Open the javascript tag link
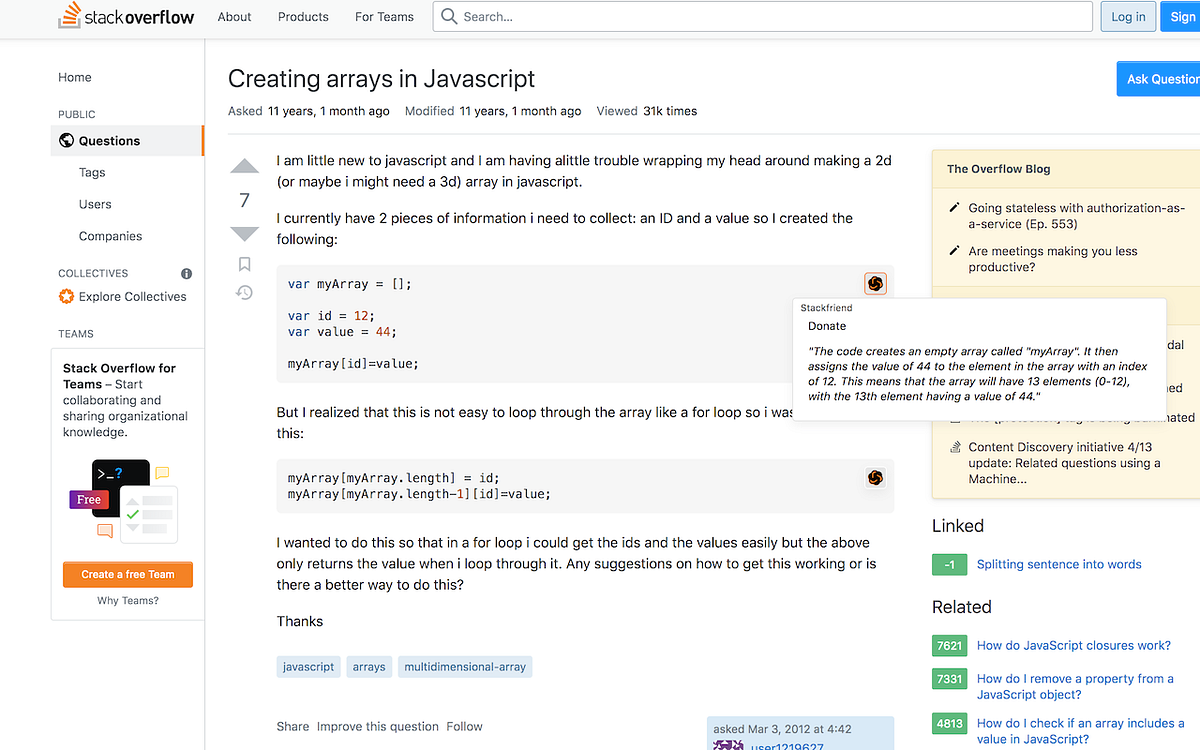Image resolution: width=1200 pixels, height=750 pixels. pyautogui.click(x=308, y=666)
